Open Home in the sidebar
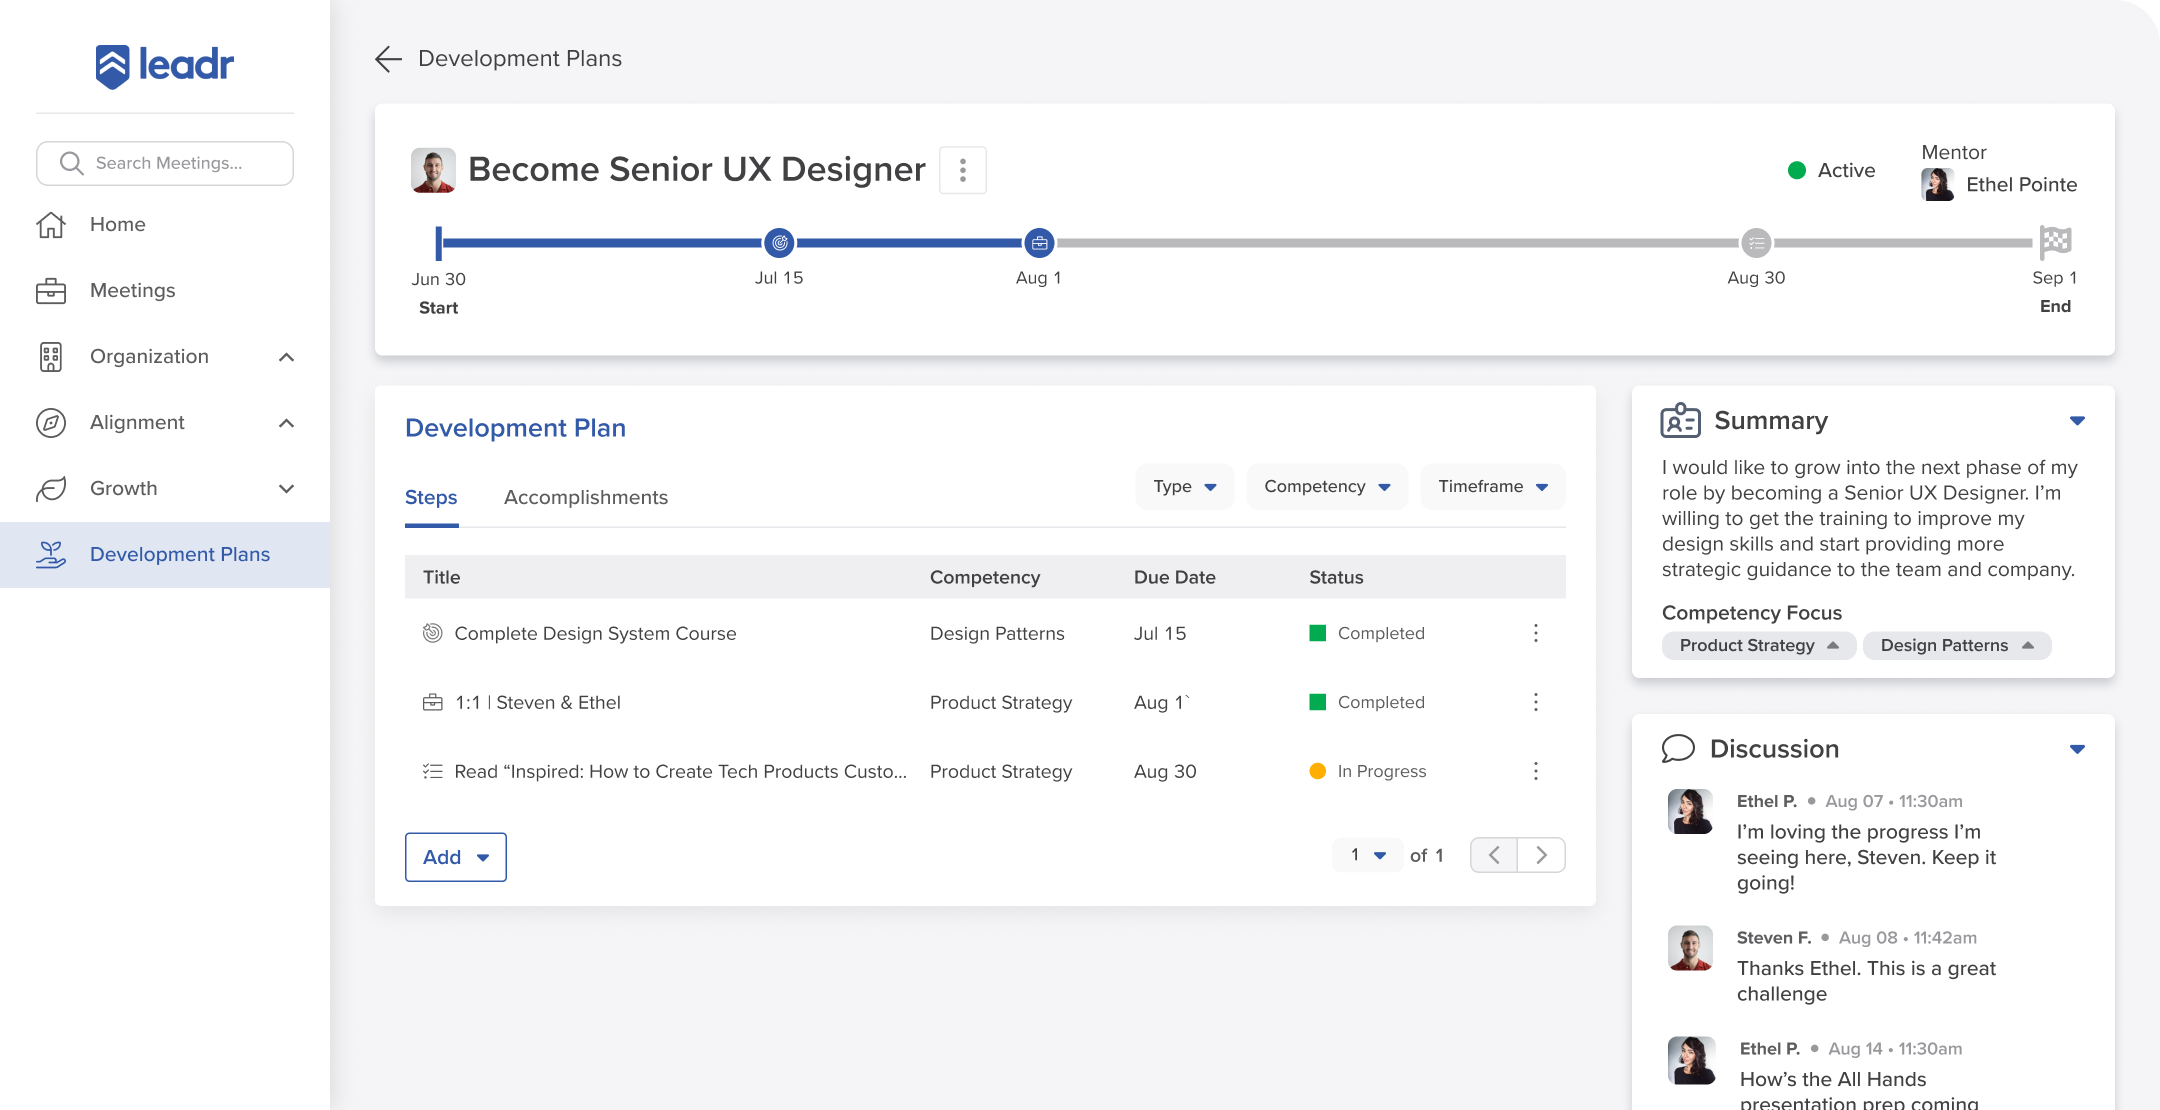This screenshot has width=2160, height=1110. (x=117, y=225)
